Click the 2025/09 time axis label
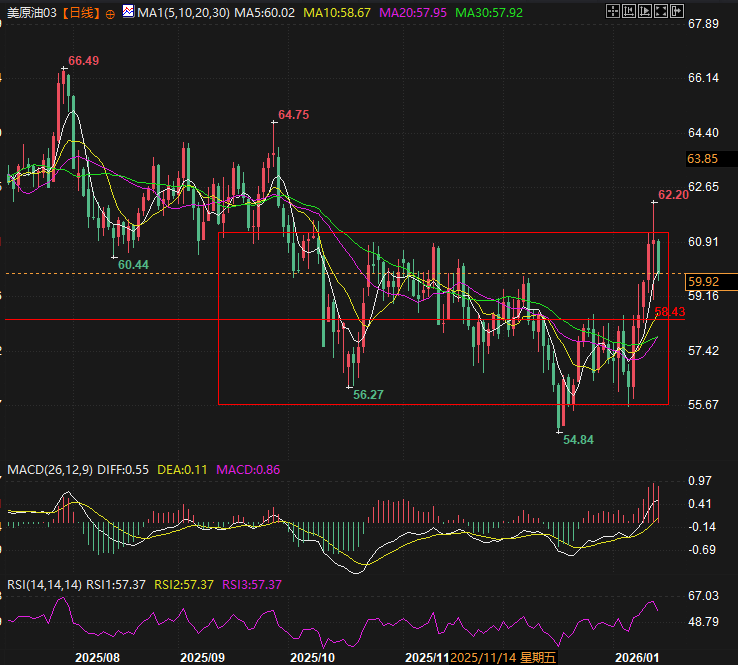 tap(202, 657)
